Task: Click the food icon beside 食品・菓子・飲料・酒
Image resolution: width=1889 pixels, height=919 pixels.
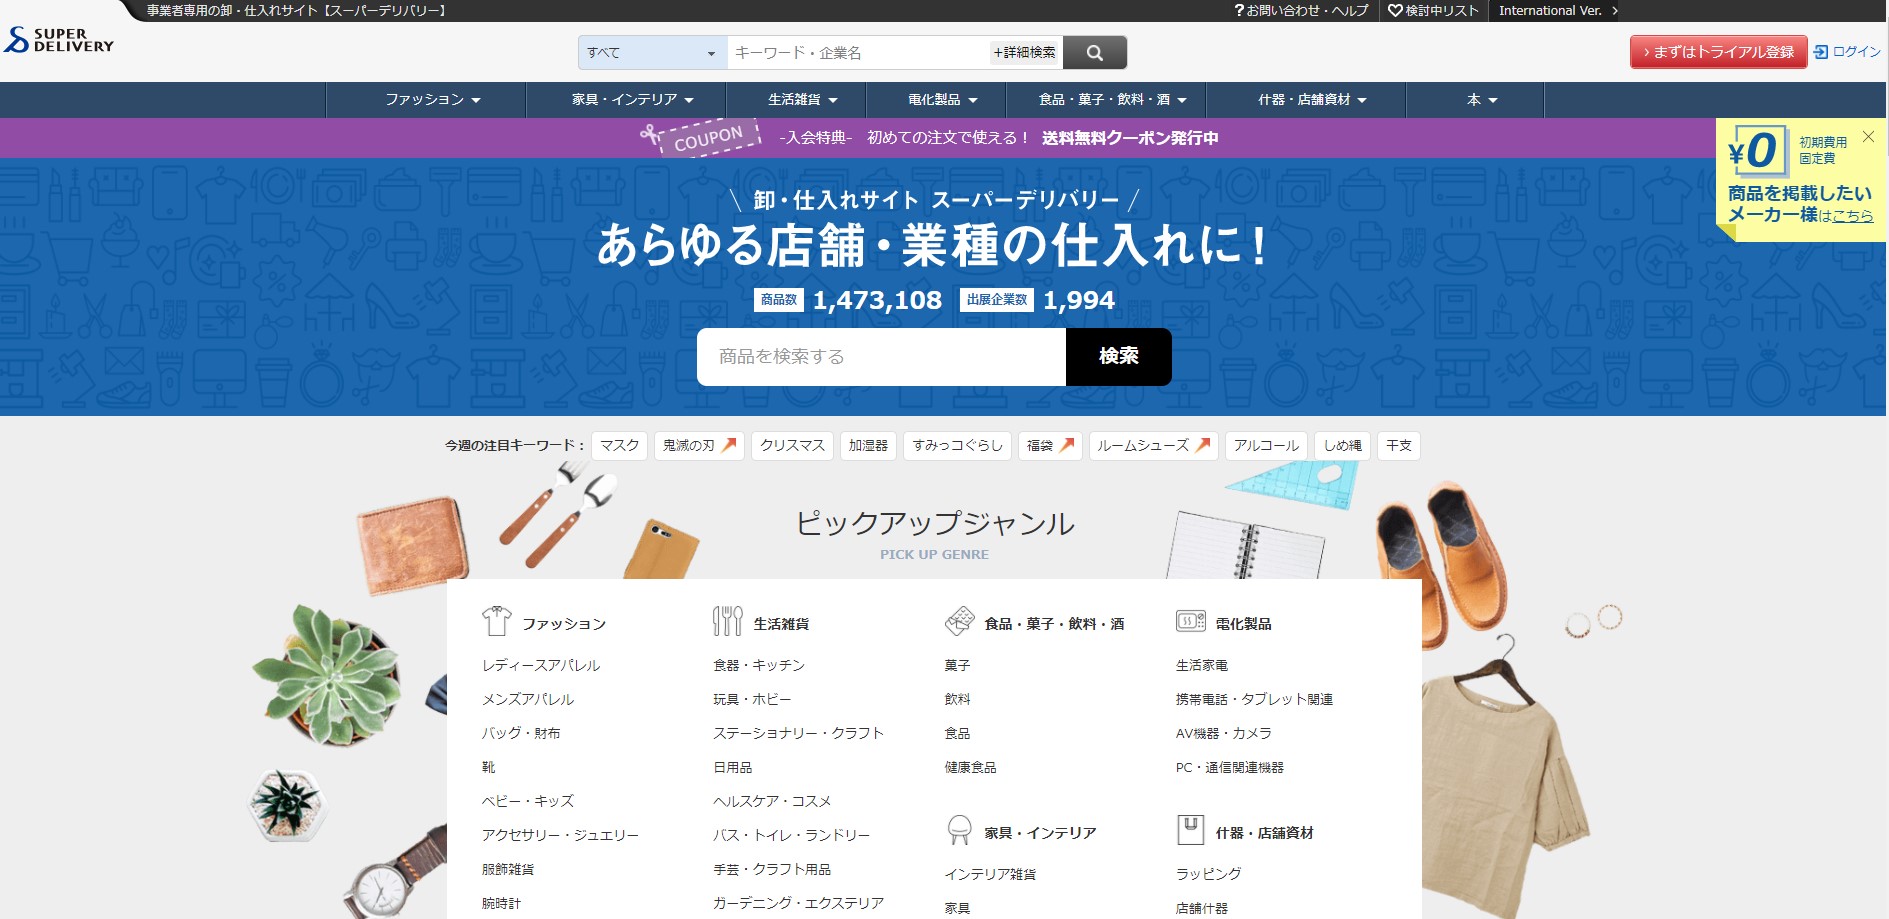Action: coord(959,621)
